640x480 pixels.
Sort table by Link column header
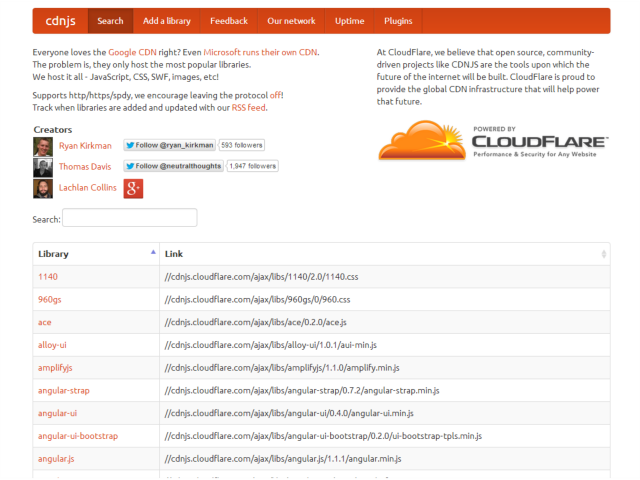click(x=385, y=254)
